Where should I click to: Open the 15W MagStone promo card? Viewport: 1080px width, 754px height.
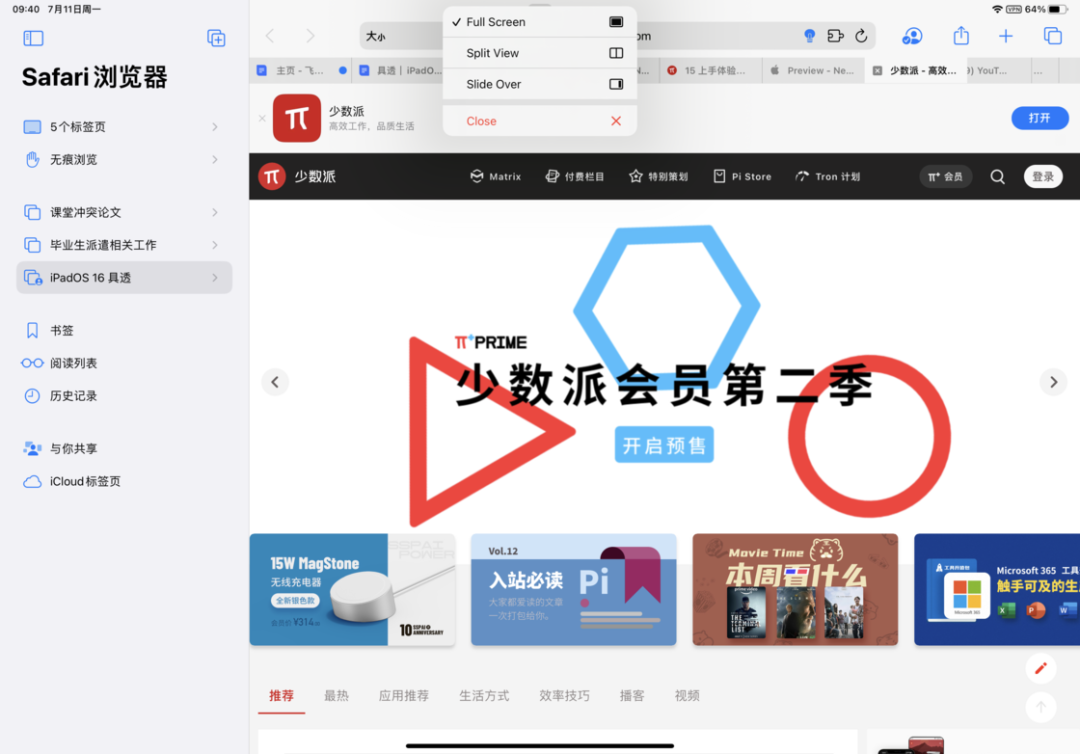click(x=353, y=589)
